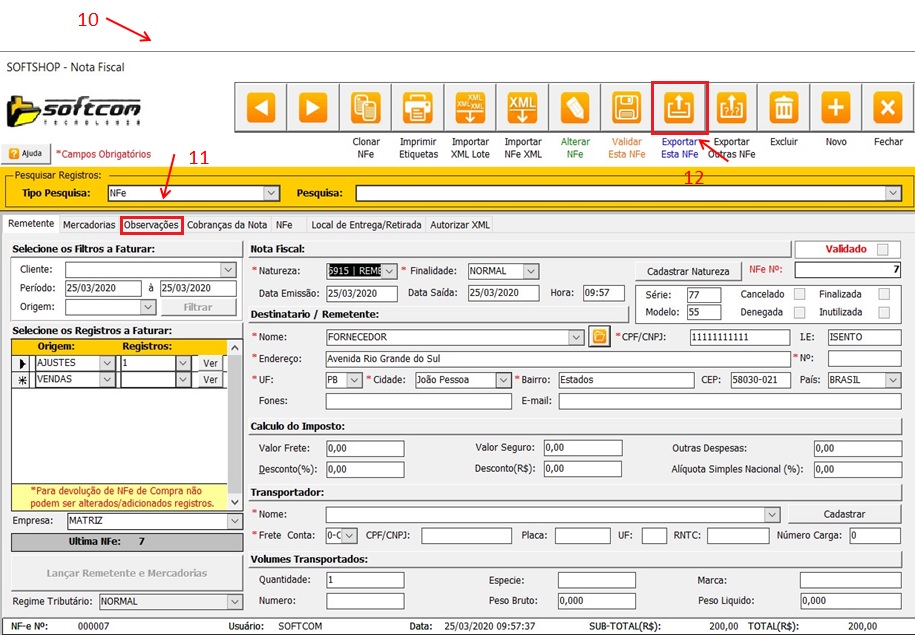Viewport: 915px width, 635px height.
Task: Click the Cadastrar Natureza button
Action: (x=688, y=271)
